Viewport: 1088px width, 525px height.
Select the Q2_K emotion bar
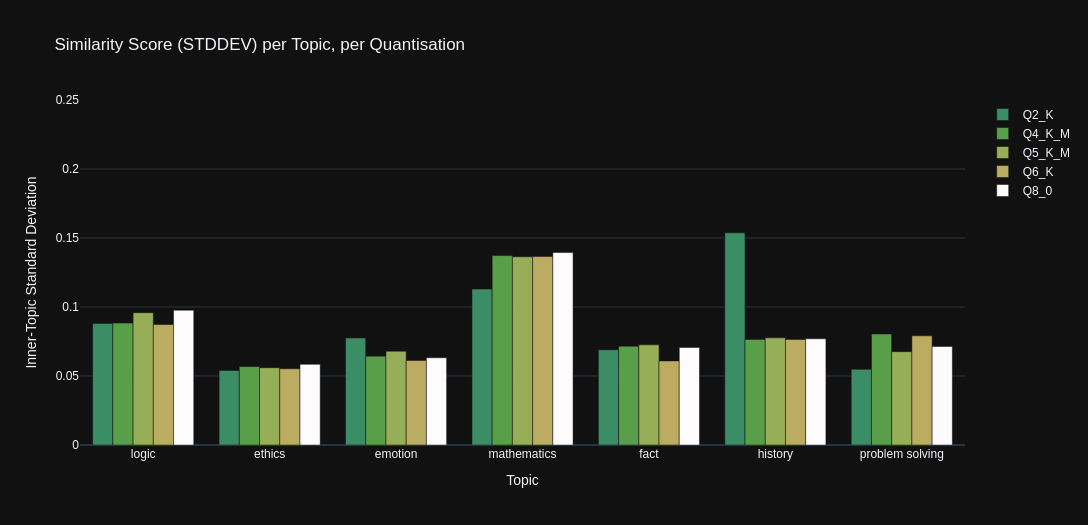pyautogui.click(x=355, y=392)
